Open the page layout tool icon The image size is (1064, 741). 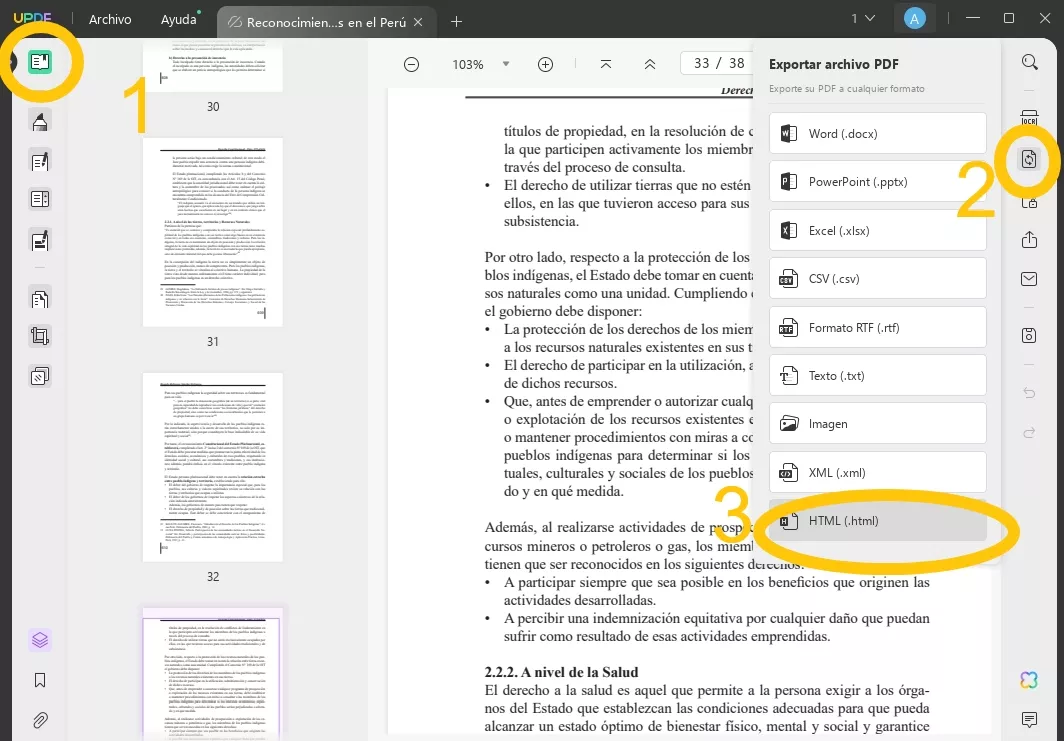pos(40,199)
